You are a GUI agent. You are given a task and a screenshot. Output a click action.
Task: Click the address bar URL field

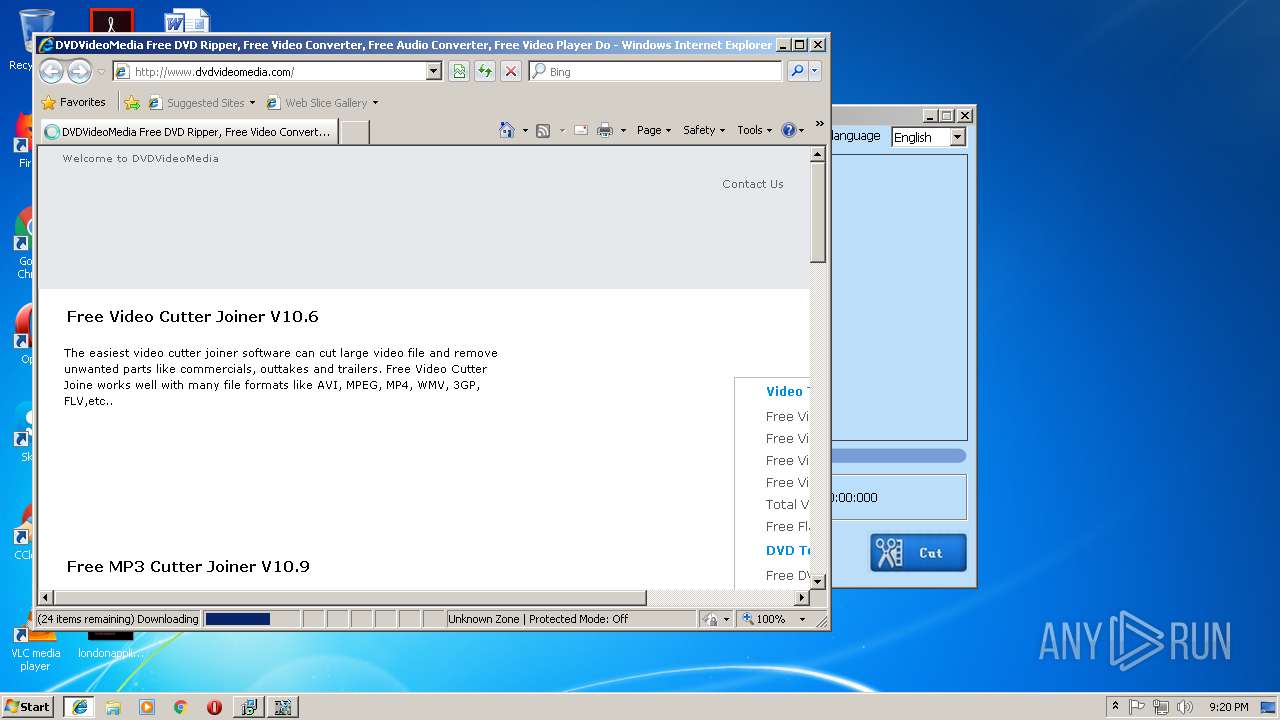[270, 71]
